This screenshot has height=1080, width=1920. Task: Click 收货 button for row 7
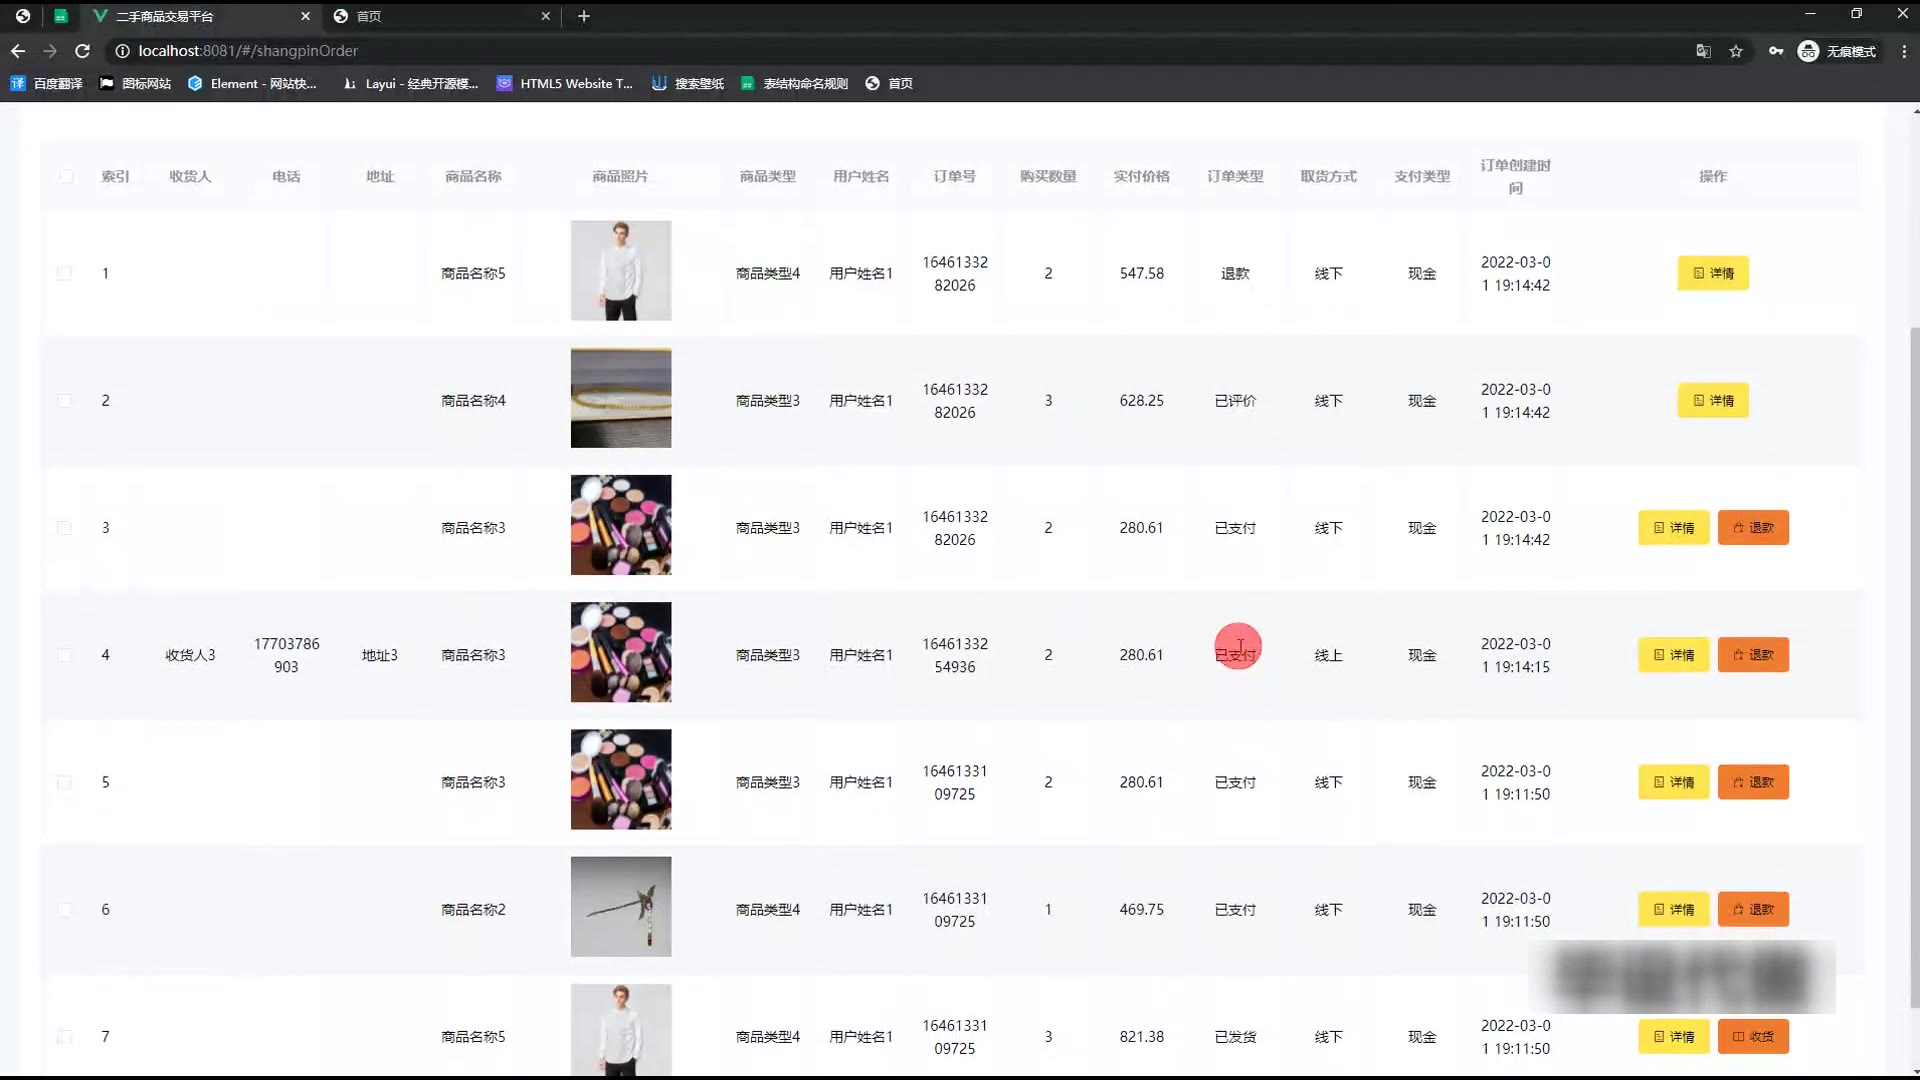coord(1752,1037)
